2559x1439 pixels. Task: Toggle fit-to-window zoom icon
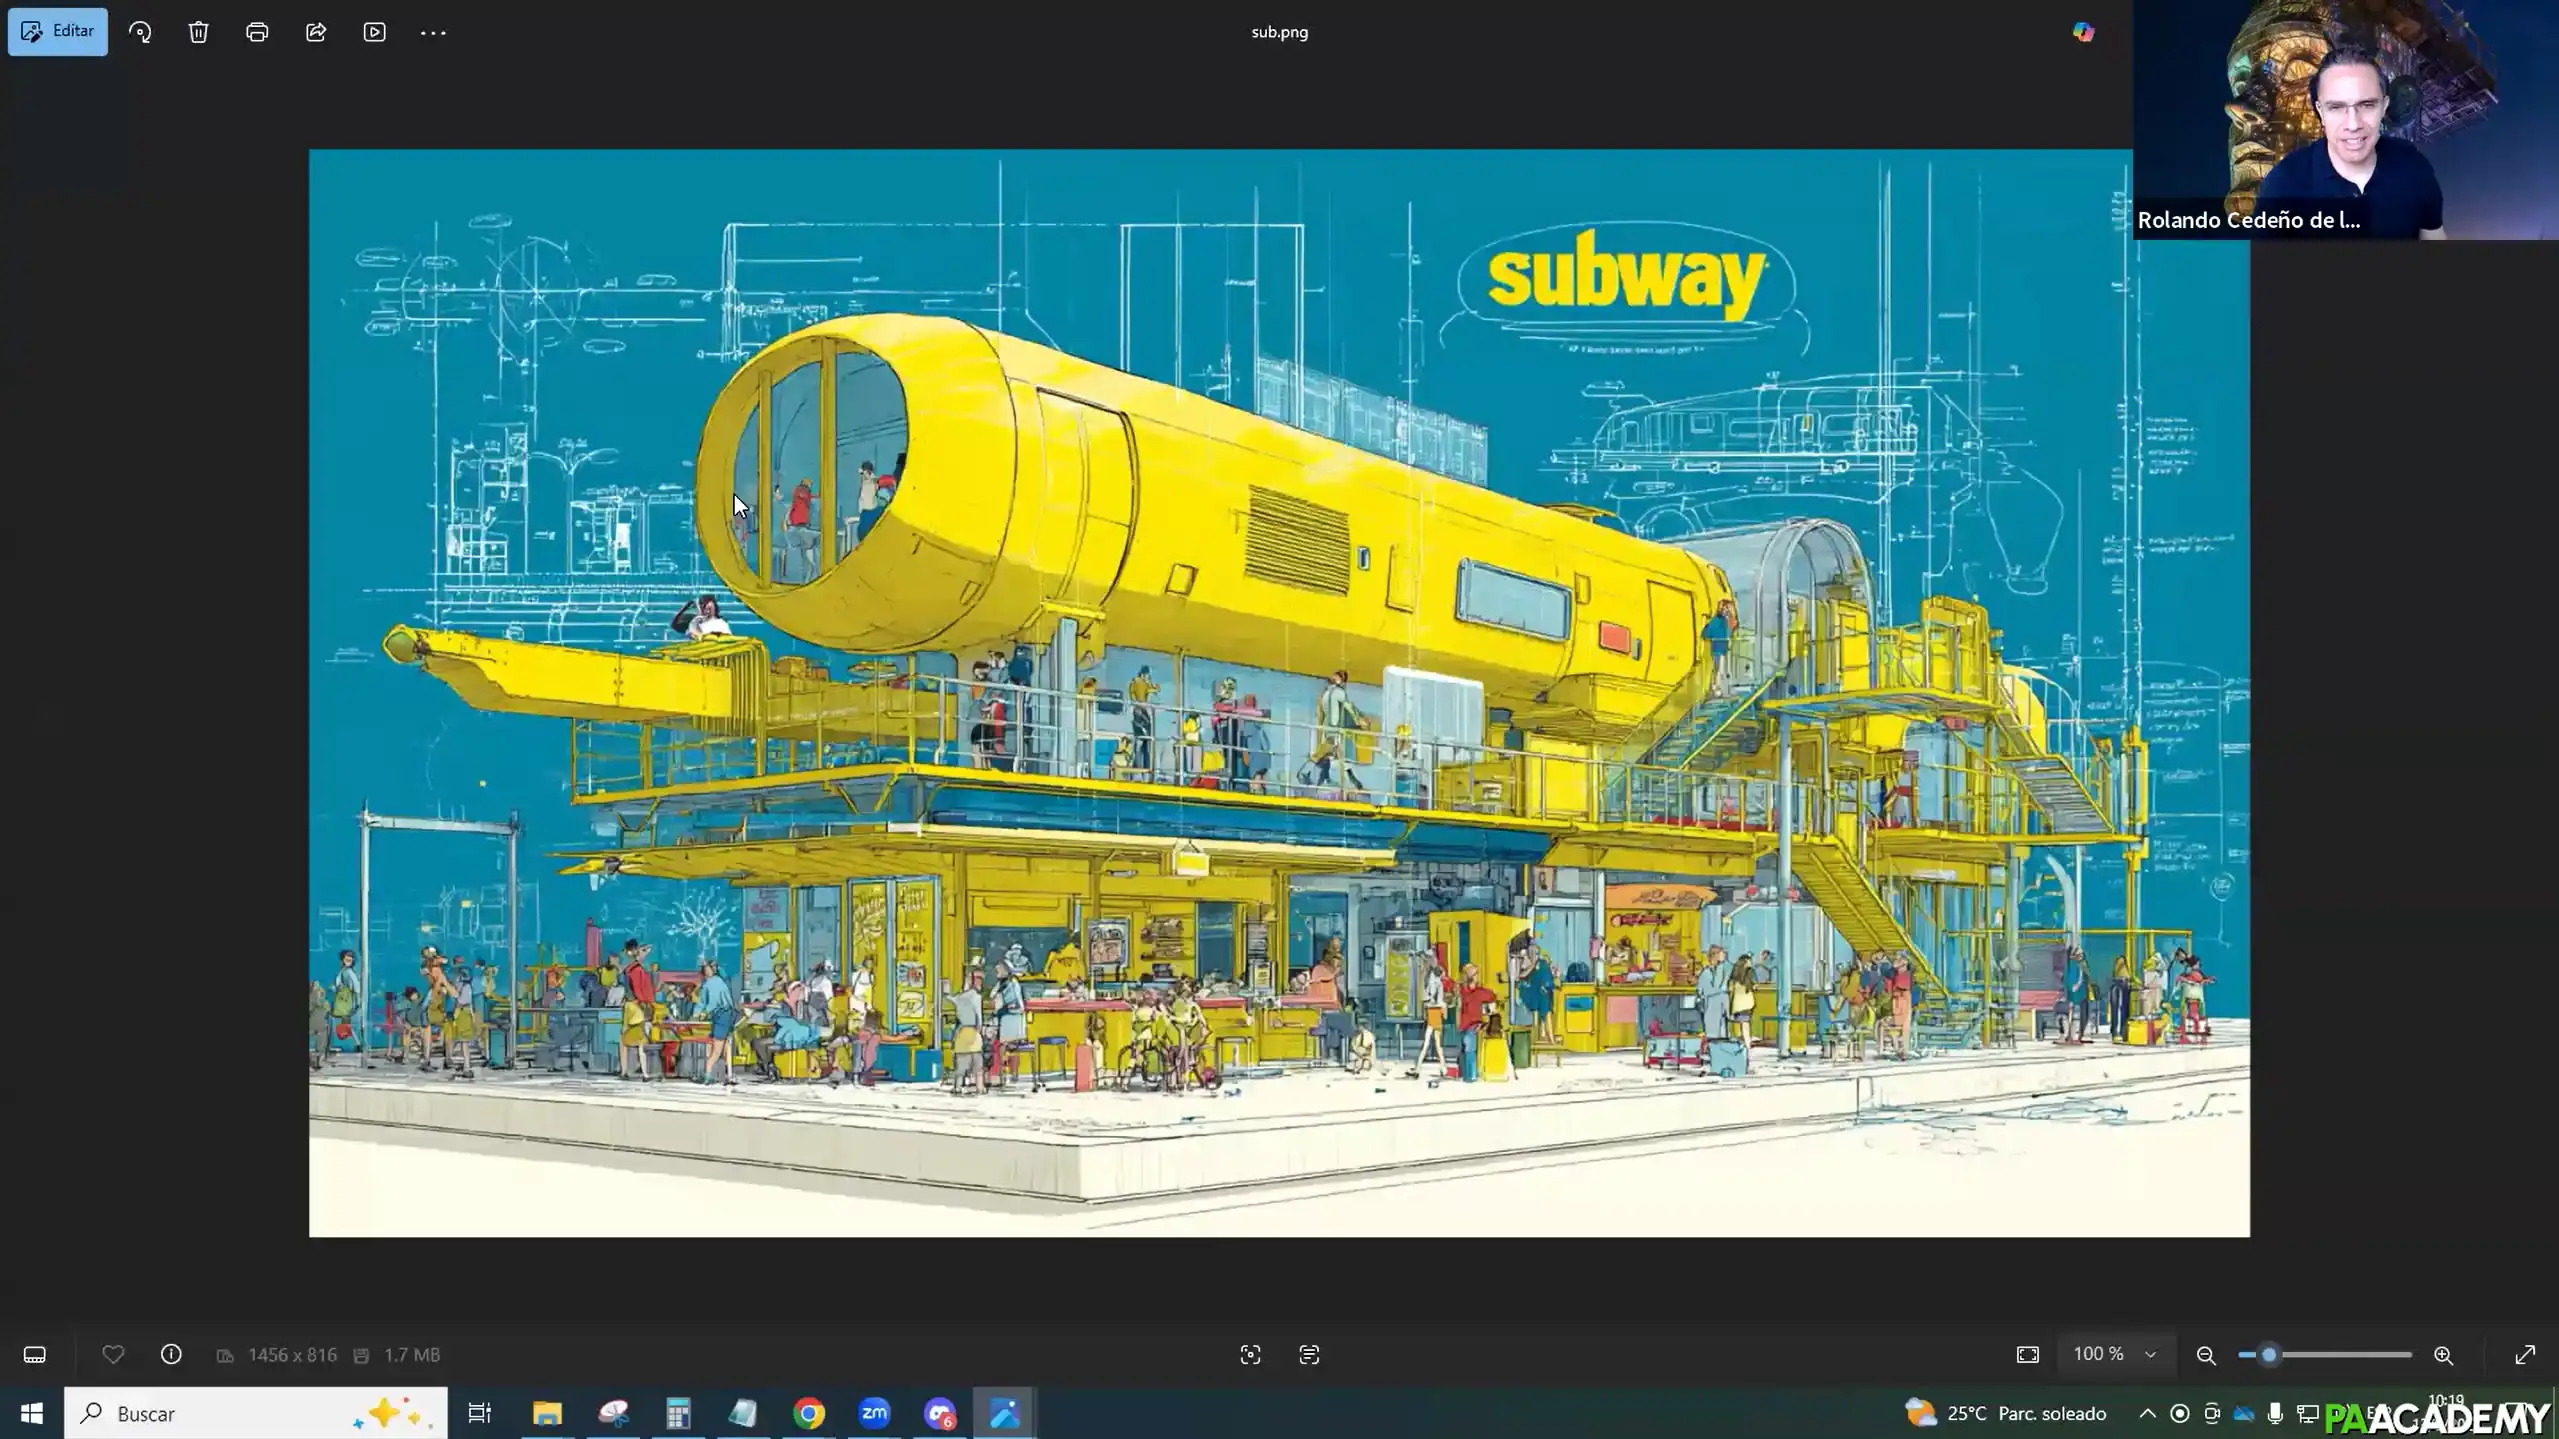[2027, 1355]
